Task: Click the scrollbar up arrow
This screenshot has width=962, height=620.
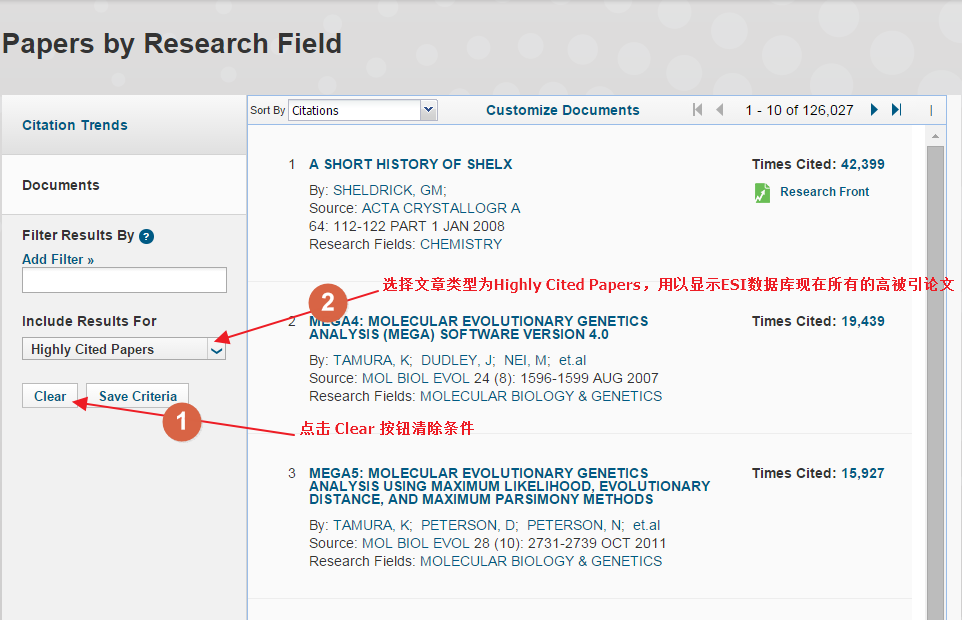Action: 935,136
